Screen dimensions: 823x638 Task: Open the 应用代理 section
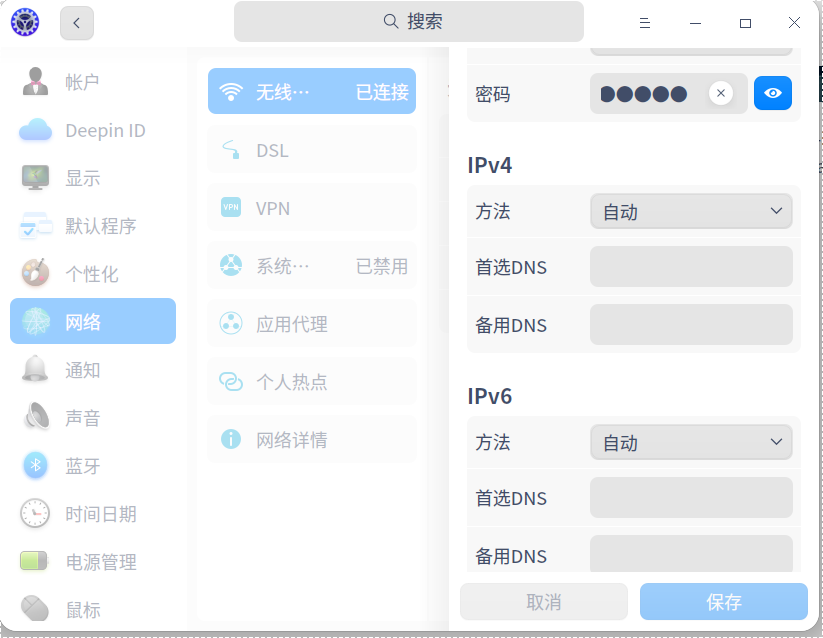(x=312, y=323)
